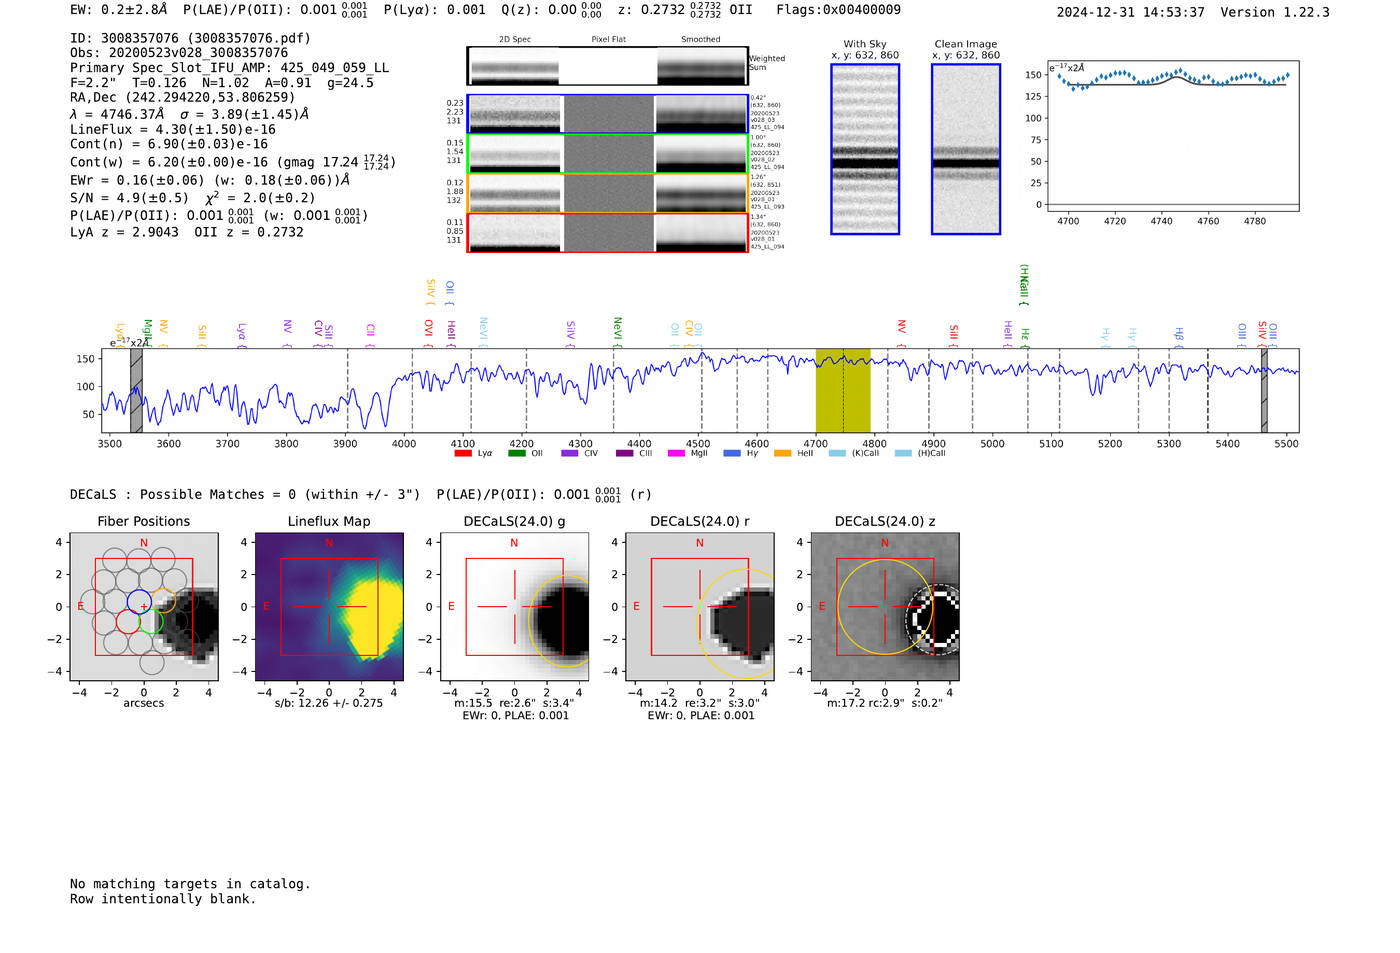
Task: Click the timestamp '2024-12-31 14:53:37'
Action: point(1130,12)
